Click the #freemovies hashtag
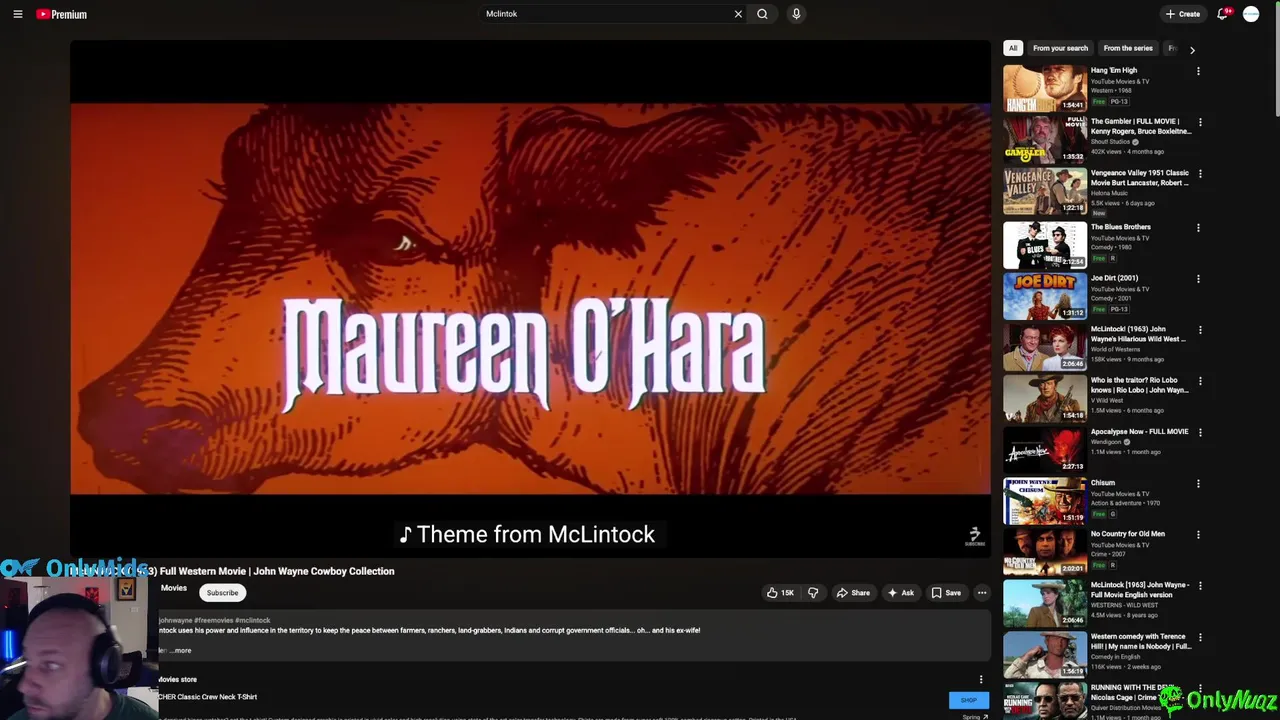Viewport: 1280px width, 720px height. point(213,620)
